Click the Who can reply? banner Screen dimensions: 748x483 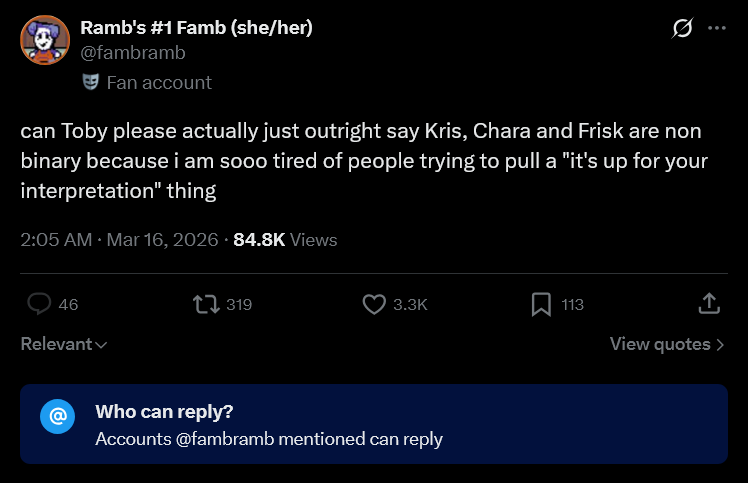click(x=374, y=424)
